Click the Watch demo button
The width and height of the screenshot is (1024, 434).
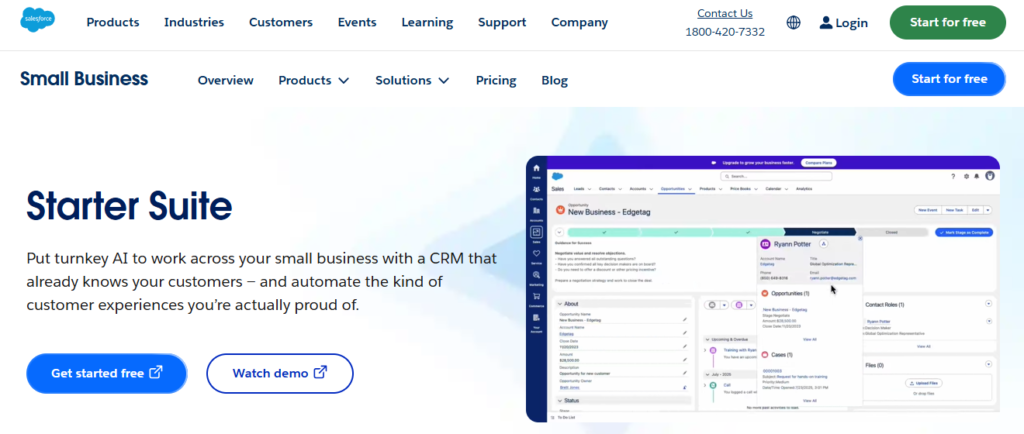[x=280, y=373]
